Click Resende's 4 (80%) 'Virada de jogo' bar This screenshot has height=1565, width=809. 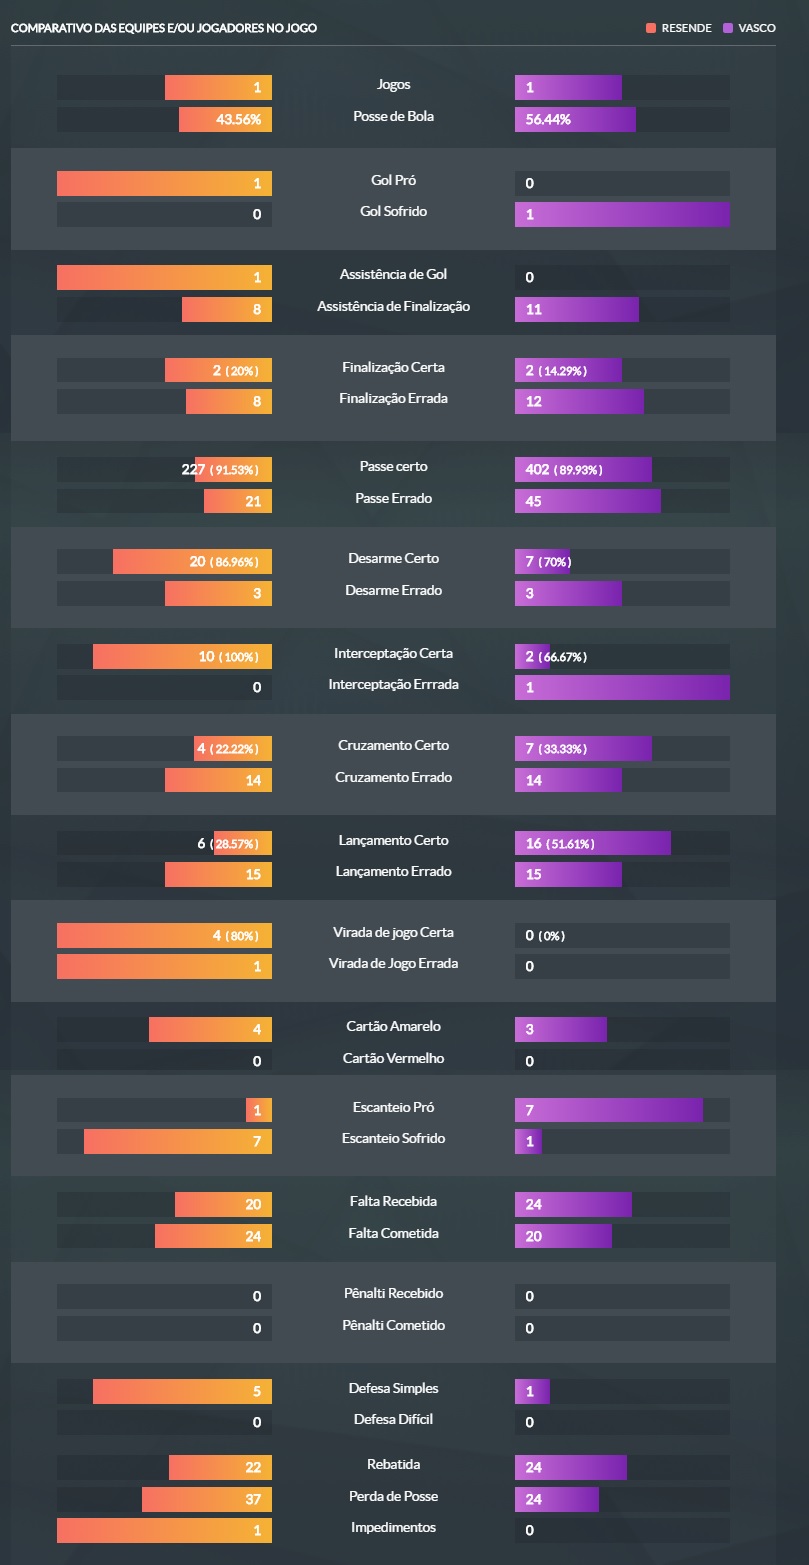(x=164, y=936)
